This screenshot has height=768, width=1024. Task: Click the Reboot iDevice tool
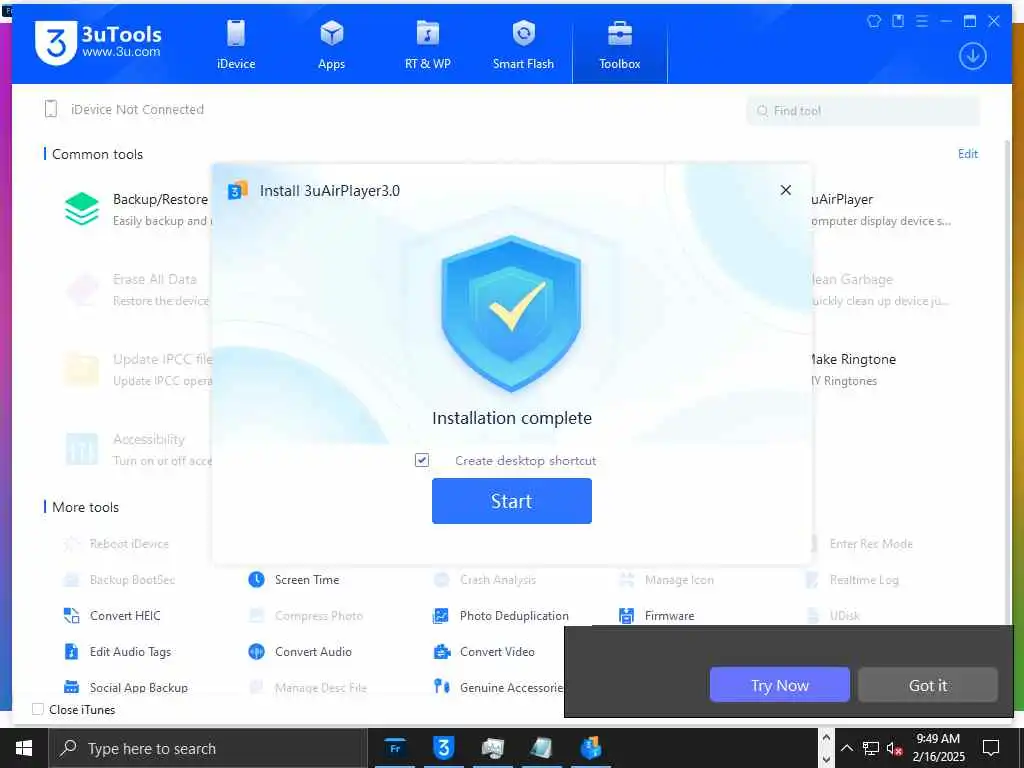[x=116, y=544]
